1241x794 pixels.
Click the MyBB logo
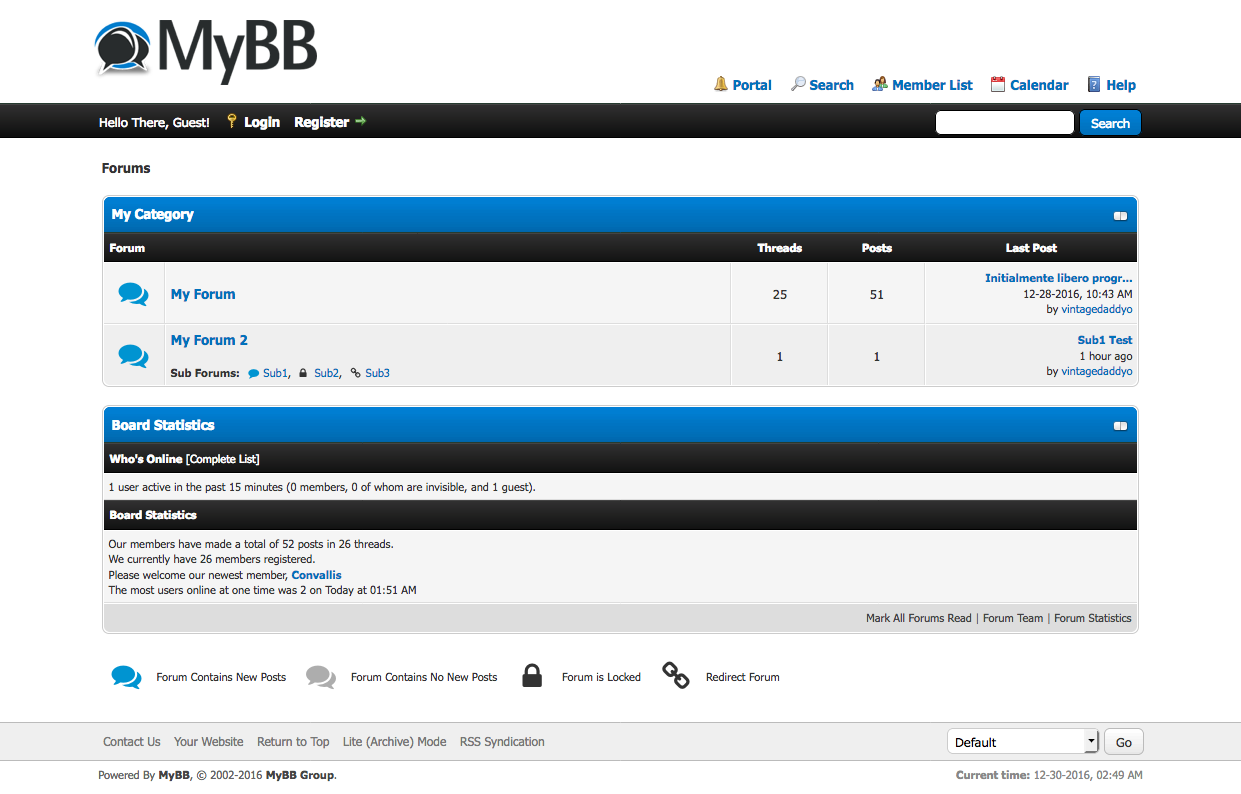(206, 50)
